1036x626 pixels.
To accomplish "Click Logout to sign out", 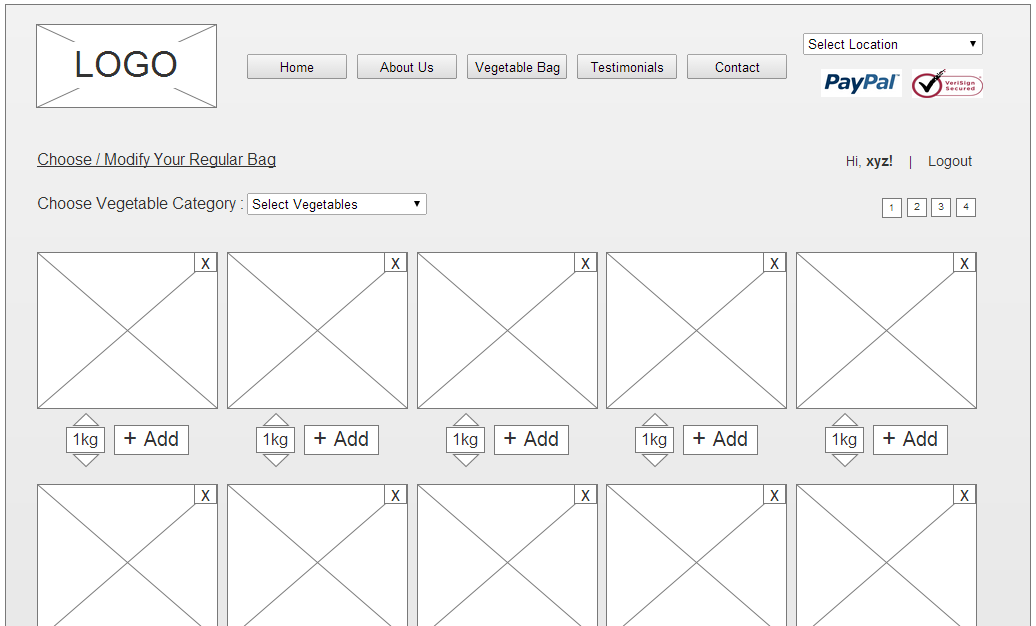I will tap(949, 161).
